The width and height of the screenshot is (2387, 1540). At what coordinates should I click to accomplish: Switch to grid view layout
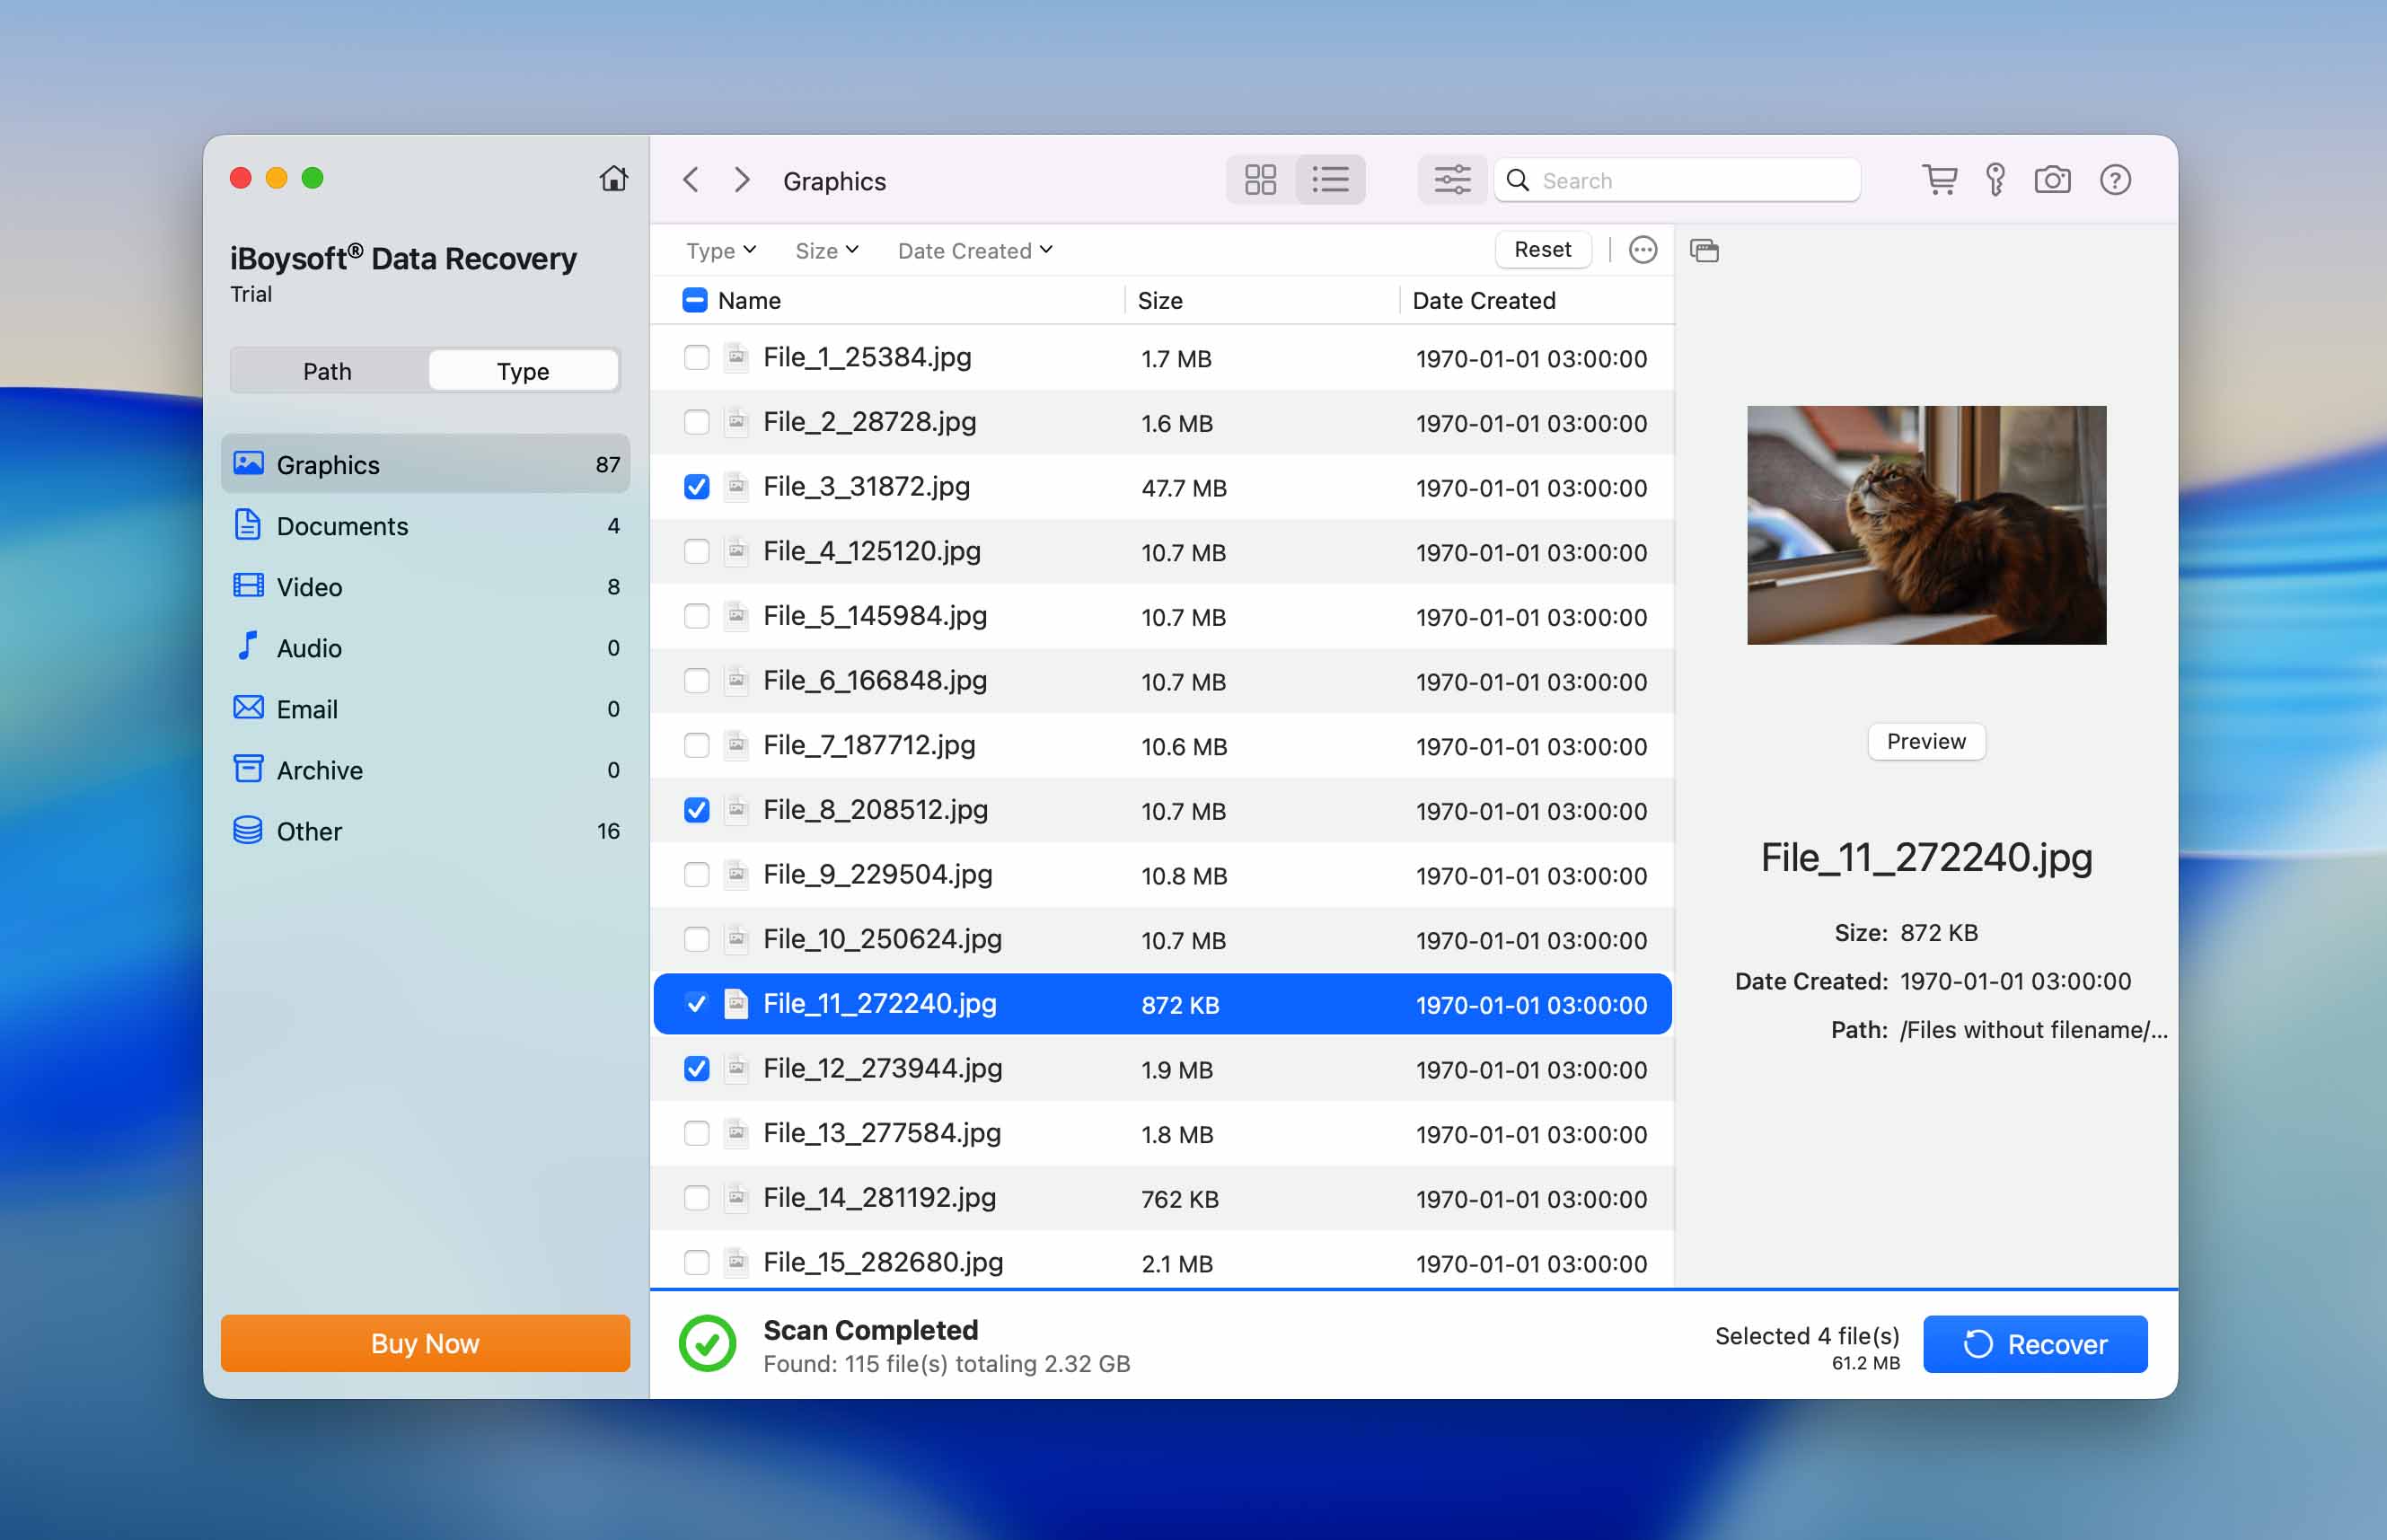1260,179
